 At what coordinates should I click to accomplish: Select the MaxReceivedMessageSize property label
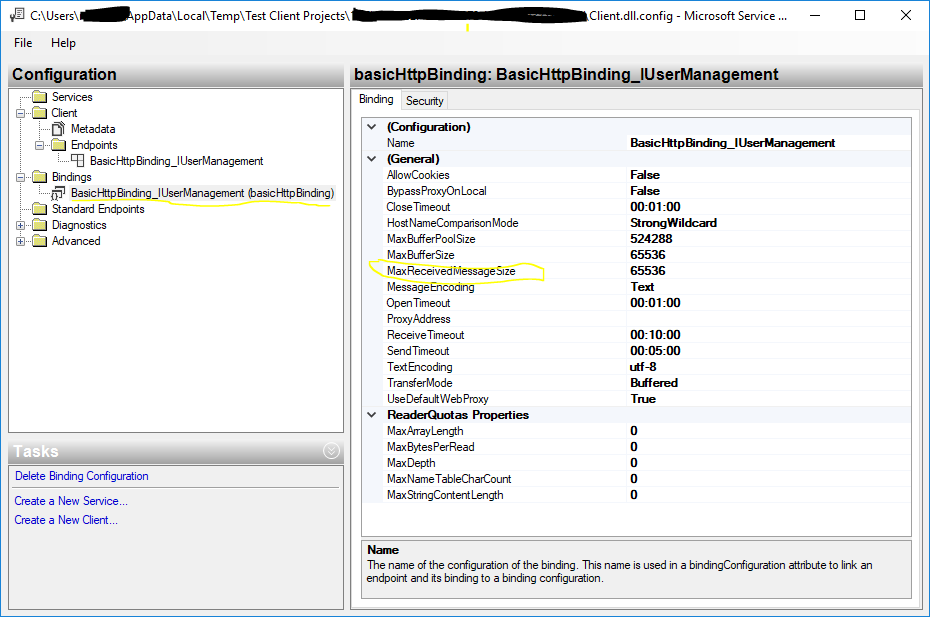tap(451, 271)
